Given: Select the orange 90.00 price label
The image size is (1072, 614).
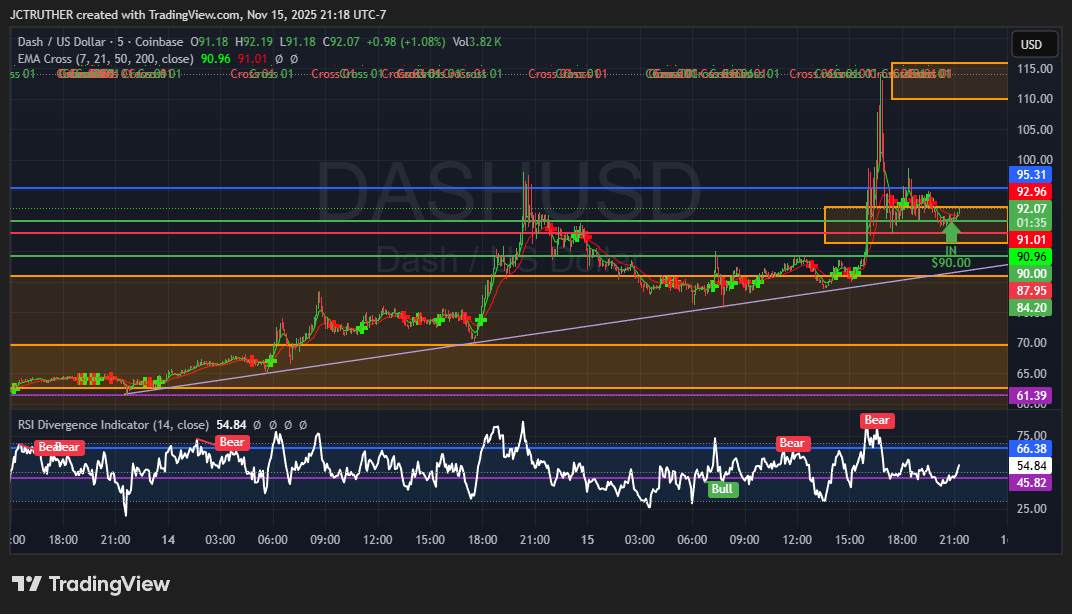Looking at the screenshot, I should click(1031, 273).
